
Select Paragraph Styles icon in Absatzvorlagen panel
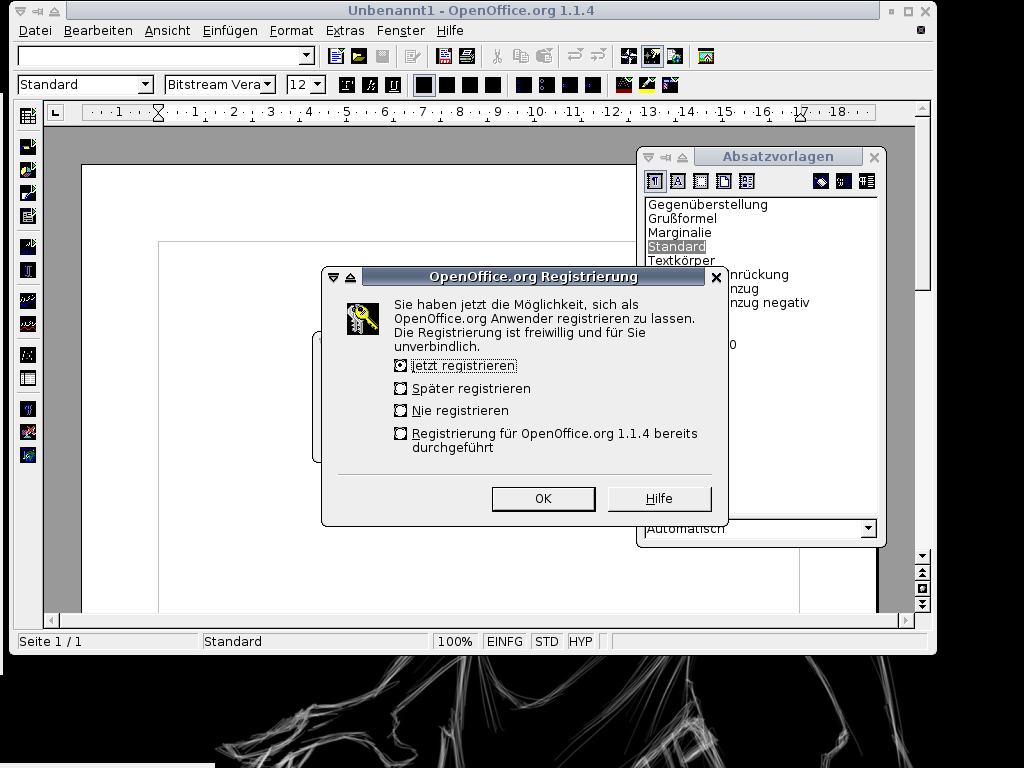pos(655,181)
